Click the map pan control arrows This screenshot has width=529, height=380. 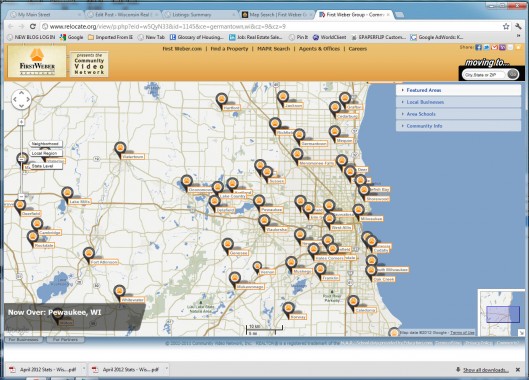click(21, 99)
